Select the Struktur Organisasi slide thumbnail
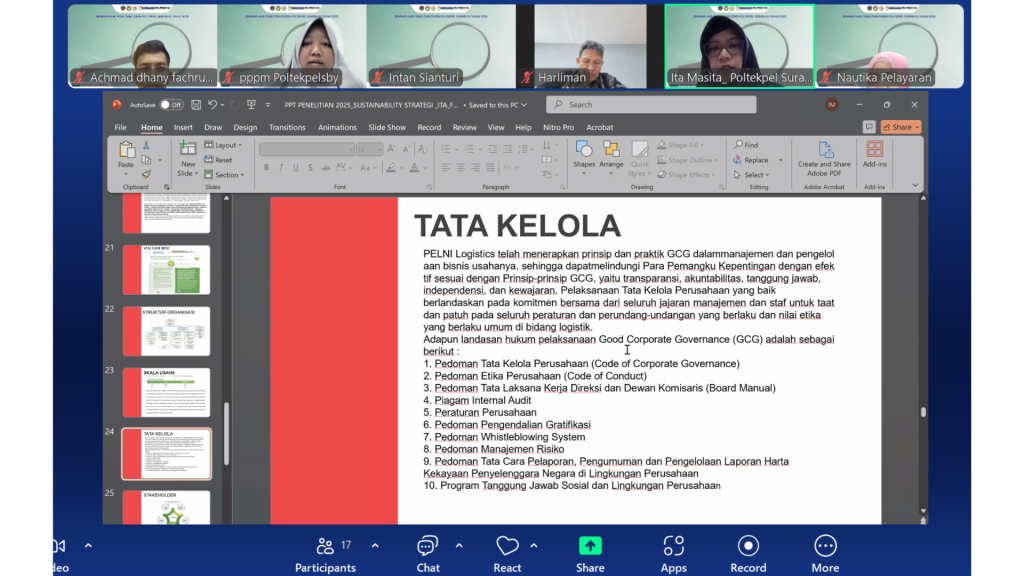The image size is (1024, 576). (x=166, y=330)
